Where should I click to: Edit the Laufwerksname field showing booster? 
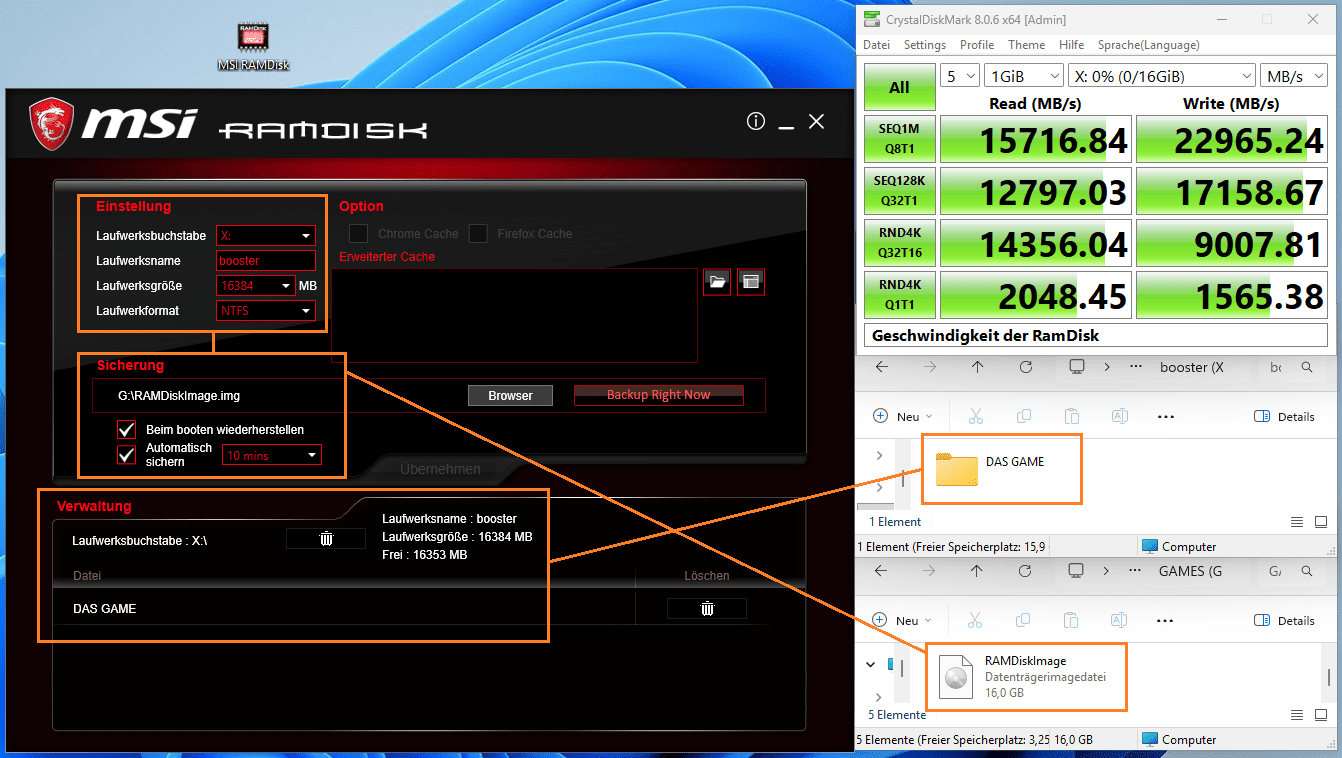[x=266, y=261]
